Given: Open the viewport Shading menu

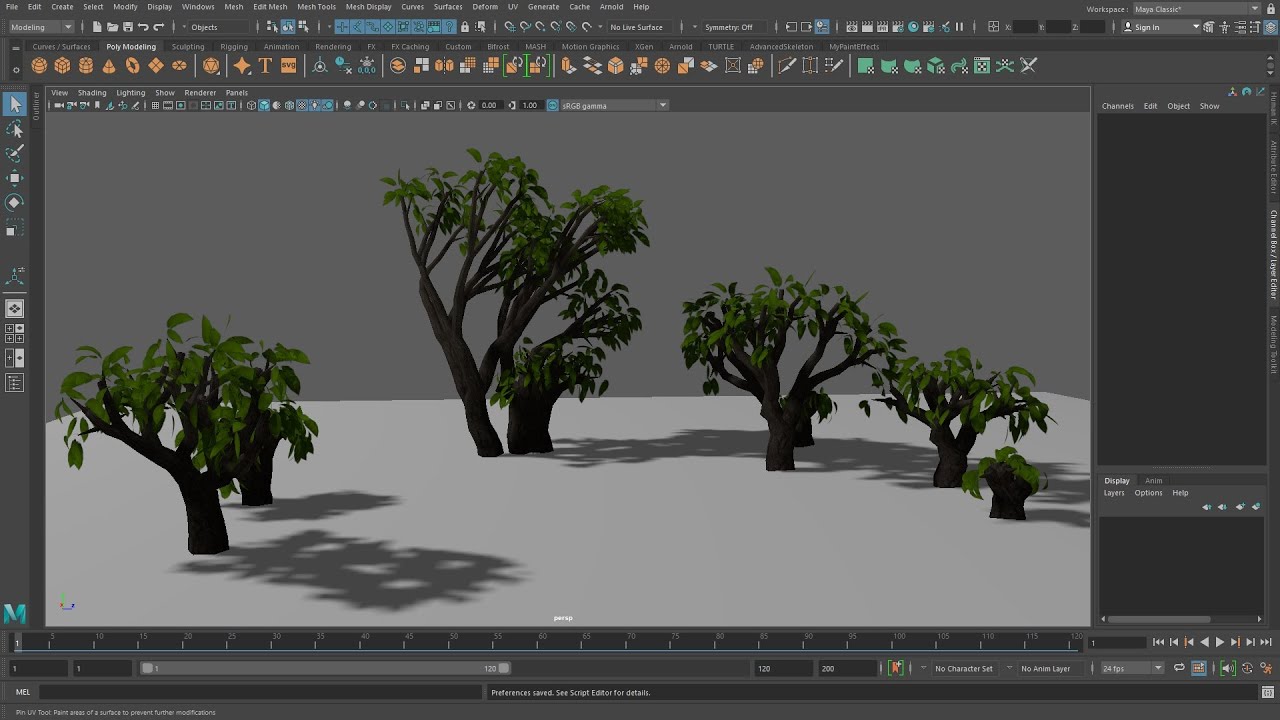Looking at the screenshot, I should point(92,92).
